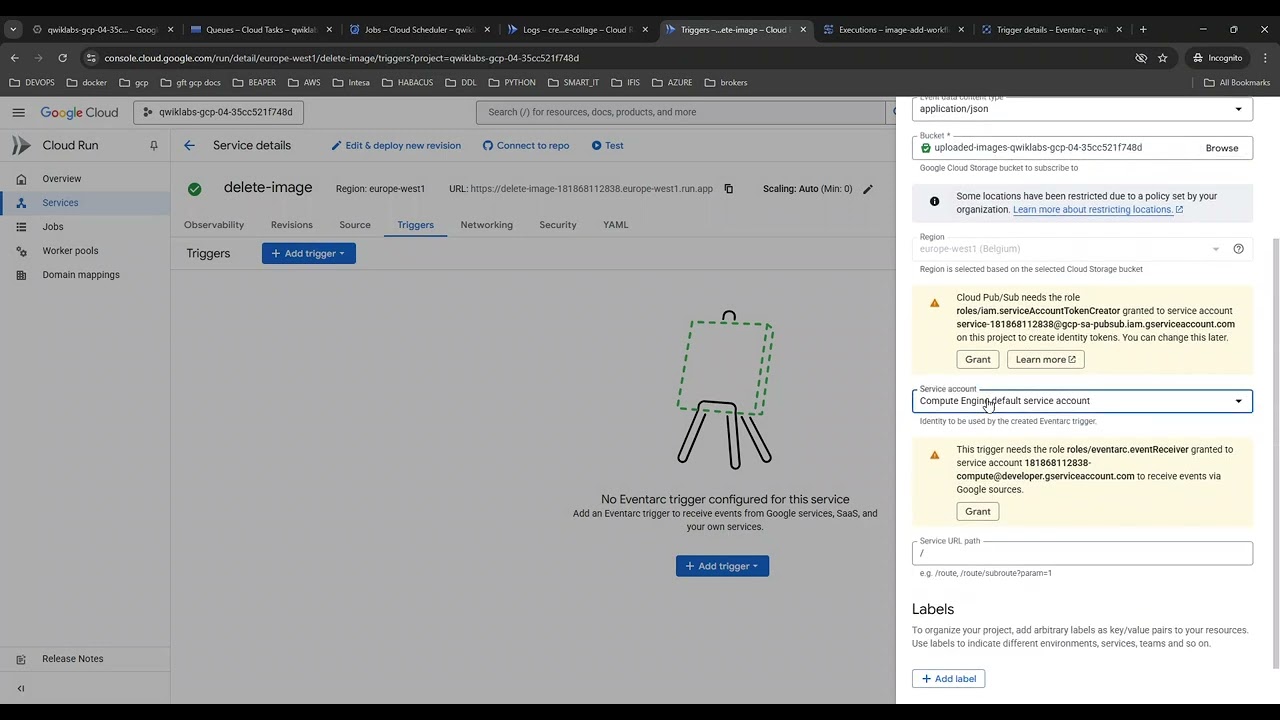Pin the Cloud Run product

pyautogui.click(x=154, y=145)
